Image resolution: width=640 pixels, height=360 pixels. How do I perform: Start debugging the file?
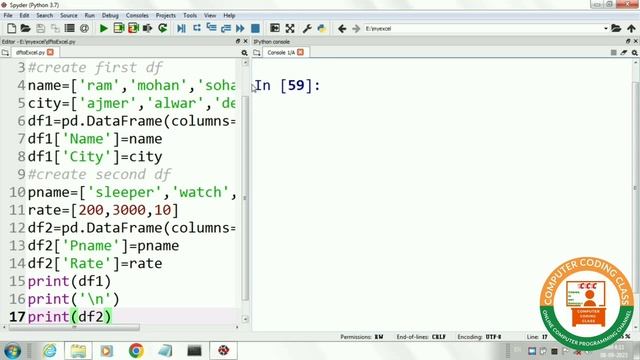(x=182, y=29)
